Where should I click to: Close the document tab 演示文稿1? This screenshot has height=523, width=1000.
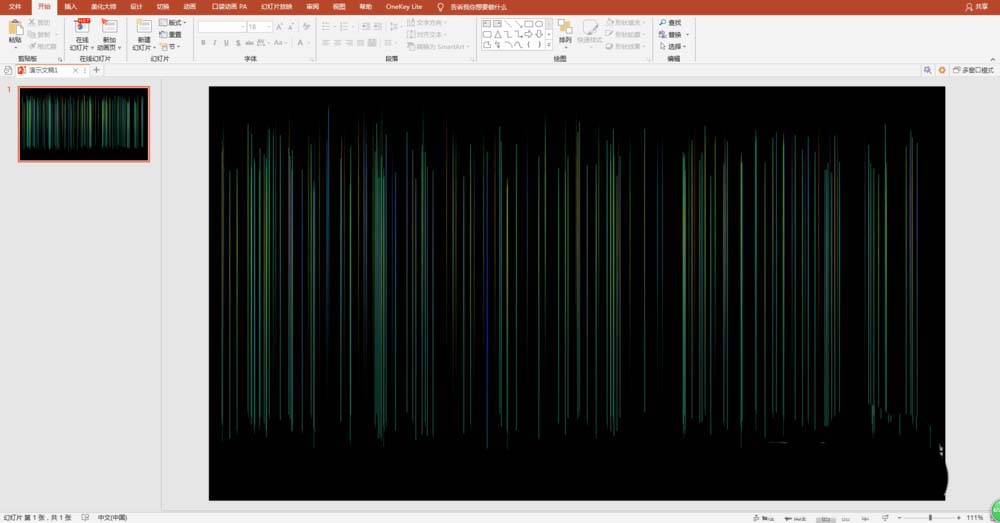pyautogui.click(x=75, y=70)
